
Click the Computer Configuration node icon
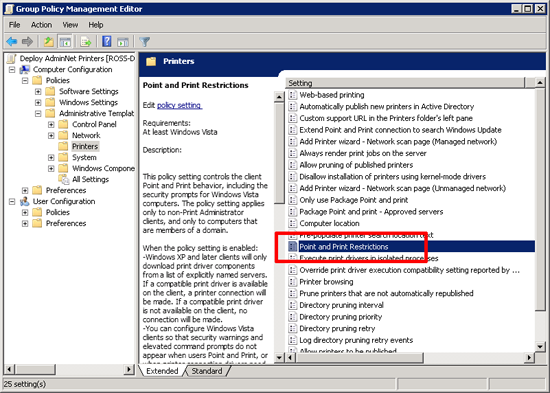[25, 69]
